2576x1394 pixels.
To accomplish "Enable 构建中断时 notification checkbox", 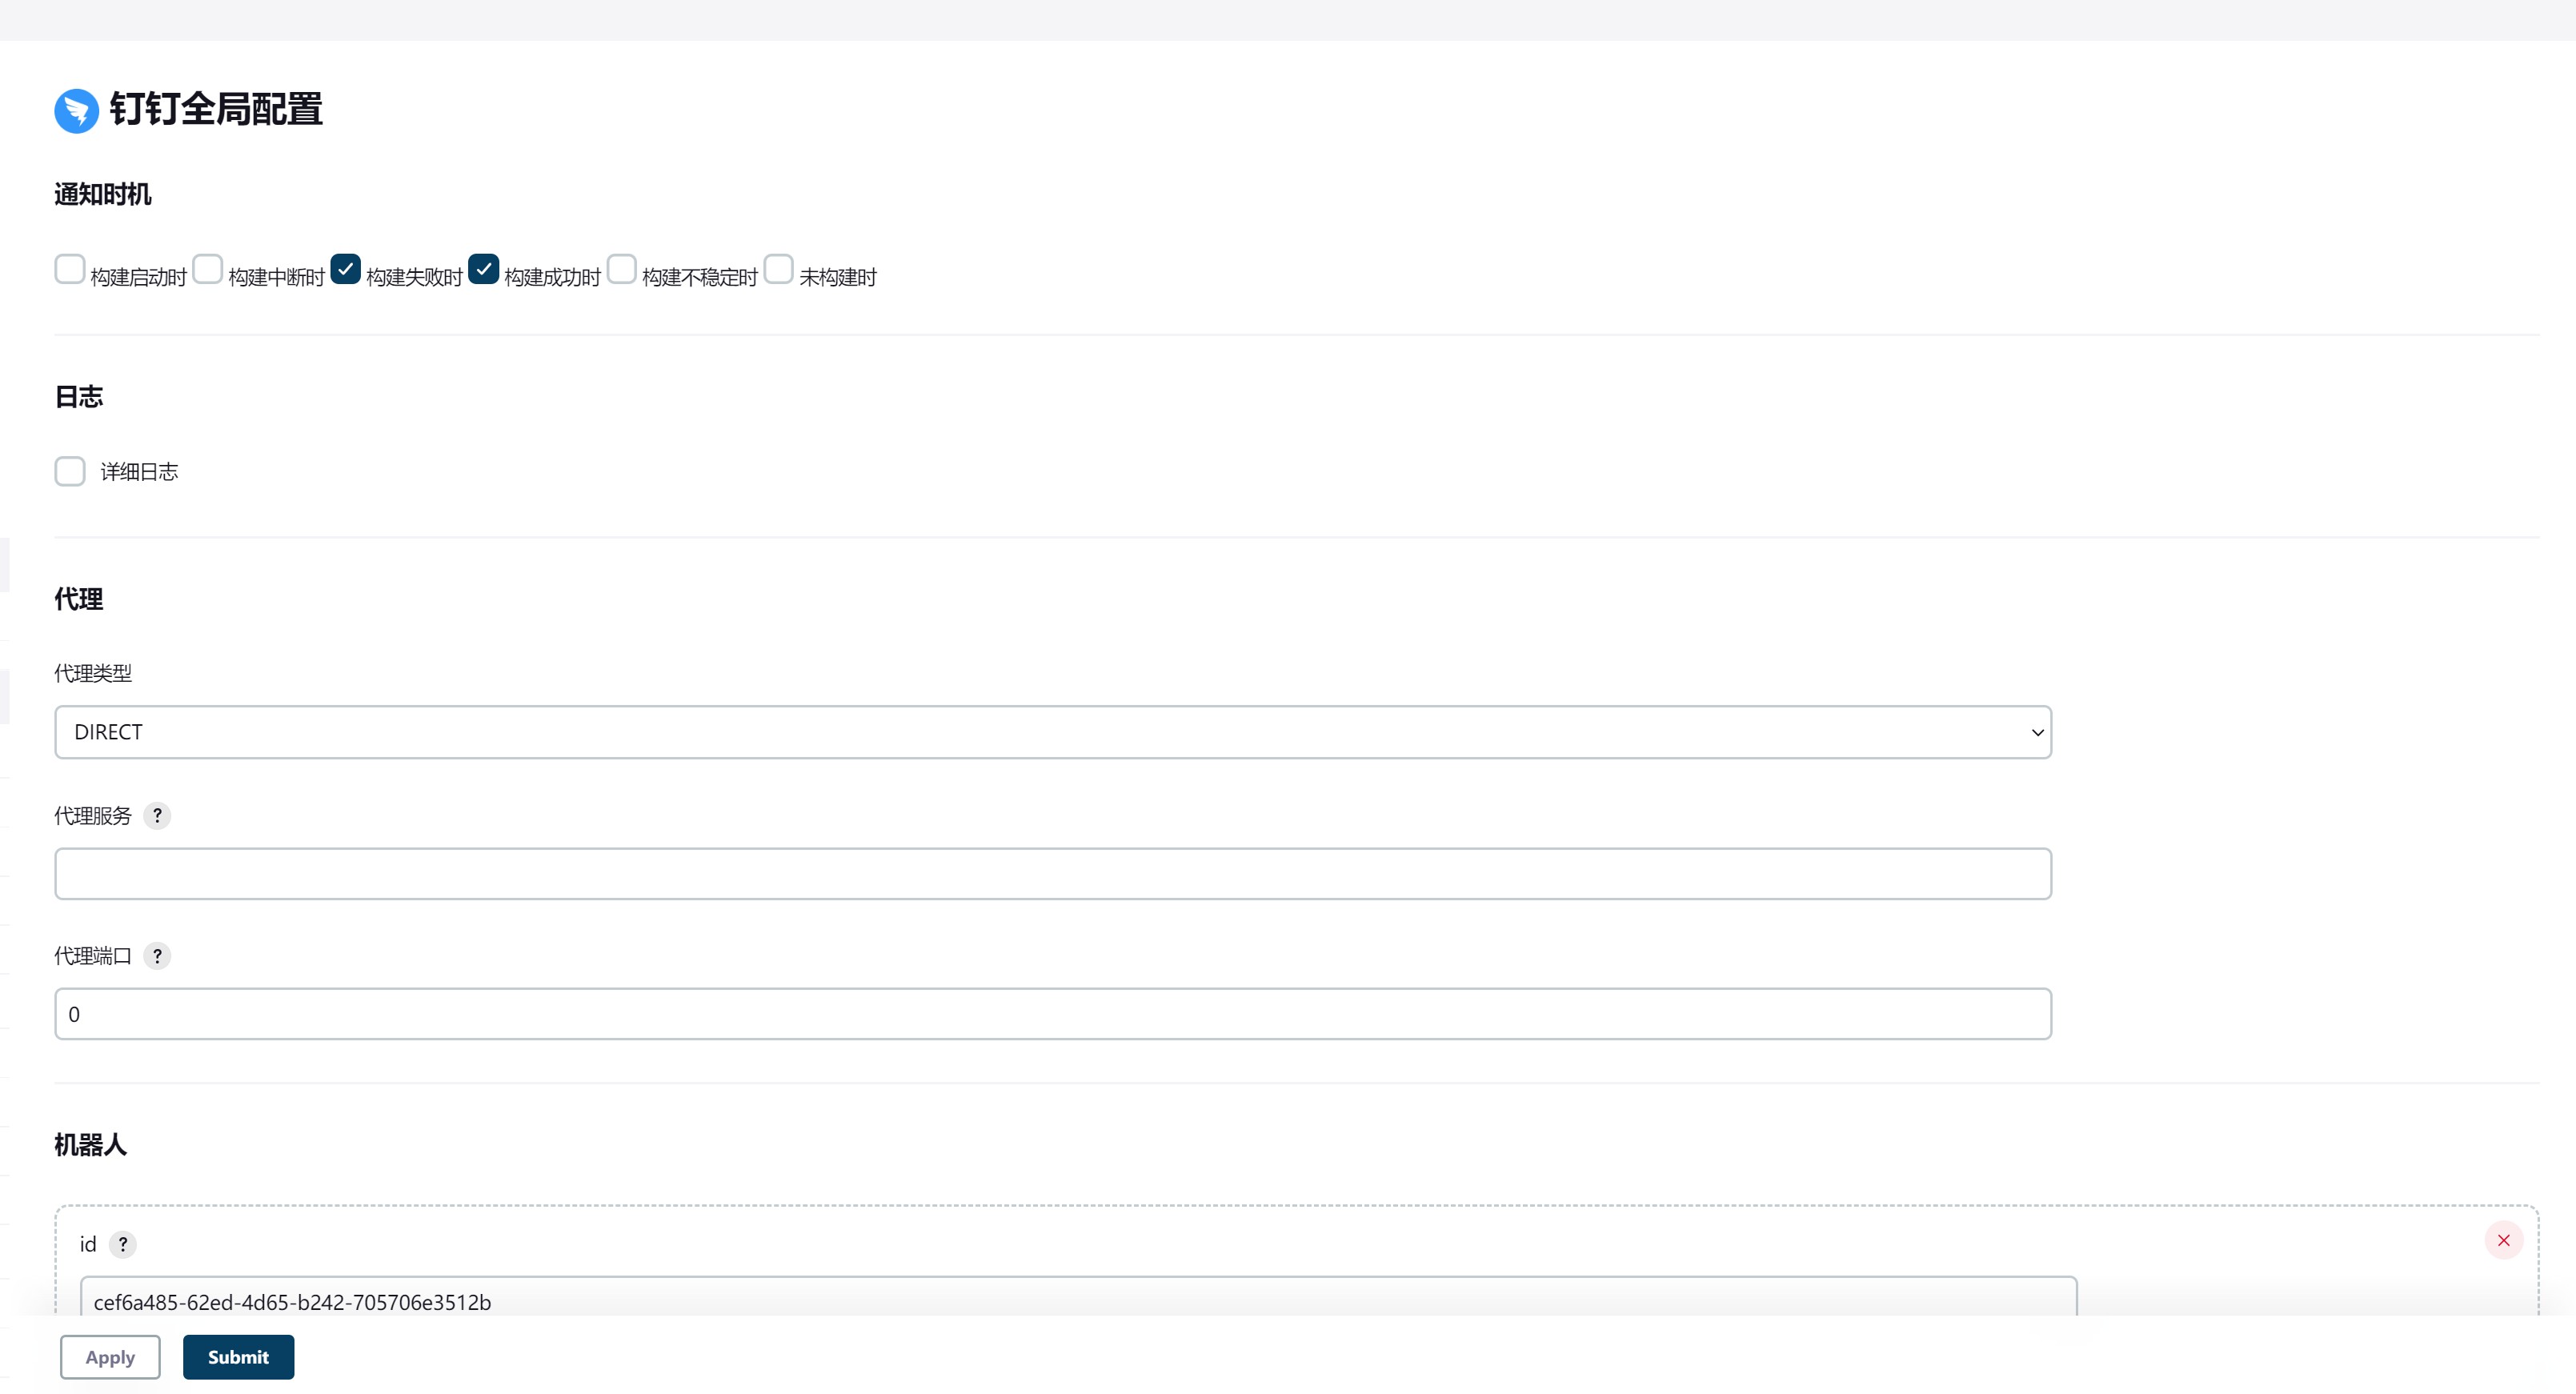I will click(x=208, y=269).
